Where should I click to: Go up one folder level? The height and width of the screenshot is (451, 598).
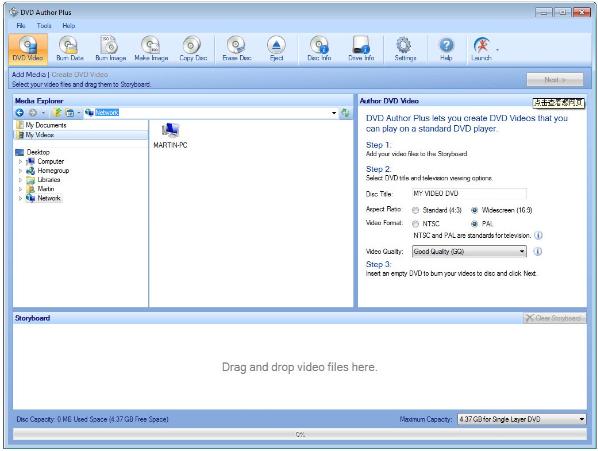[x=57, y=112]
